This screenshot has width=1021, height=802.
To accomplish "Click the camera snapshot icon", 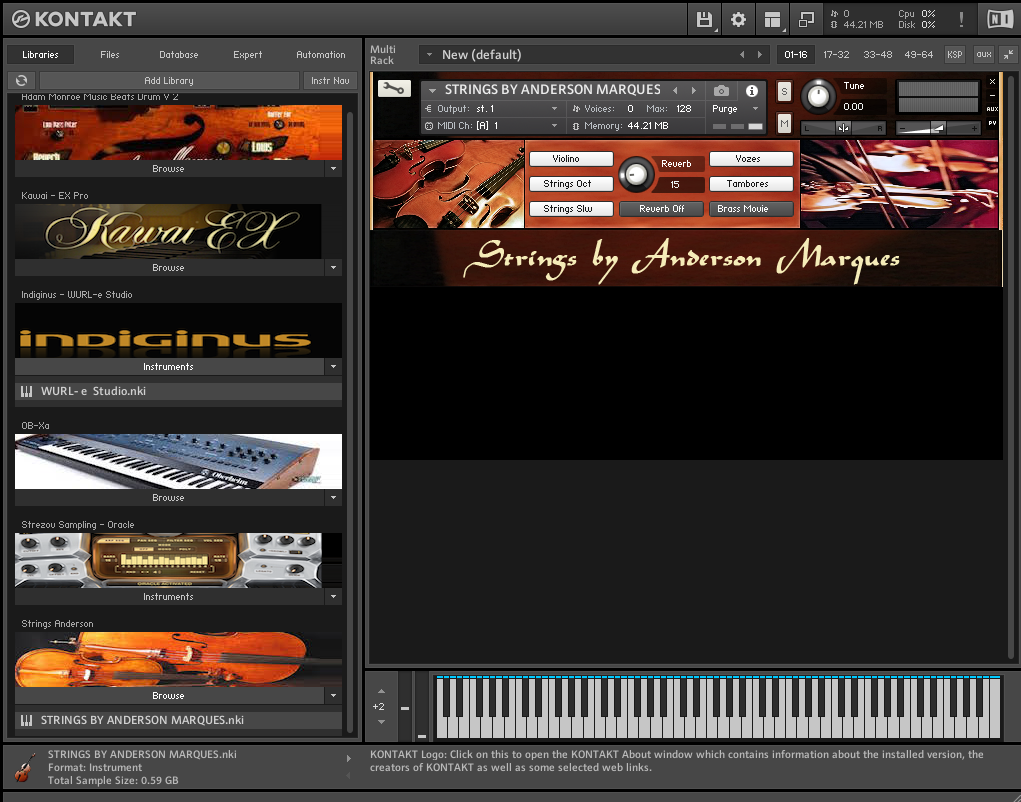I will (721, 90).
